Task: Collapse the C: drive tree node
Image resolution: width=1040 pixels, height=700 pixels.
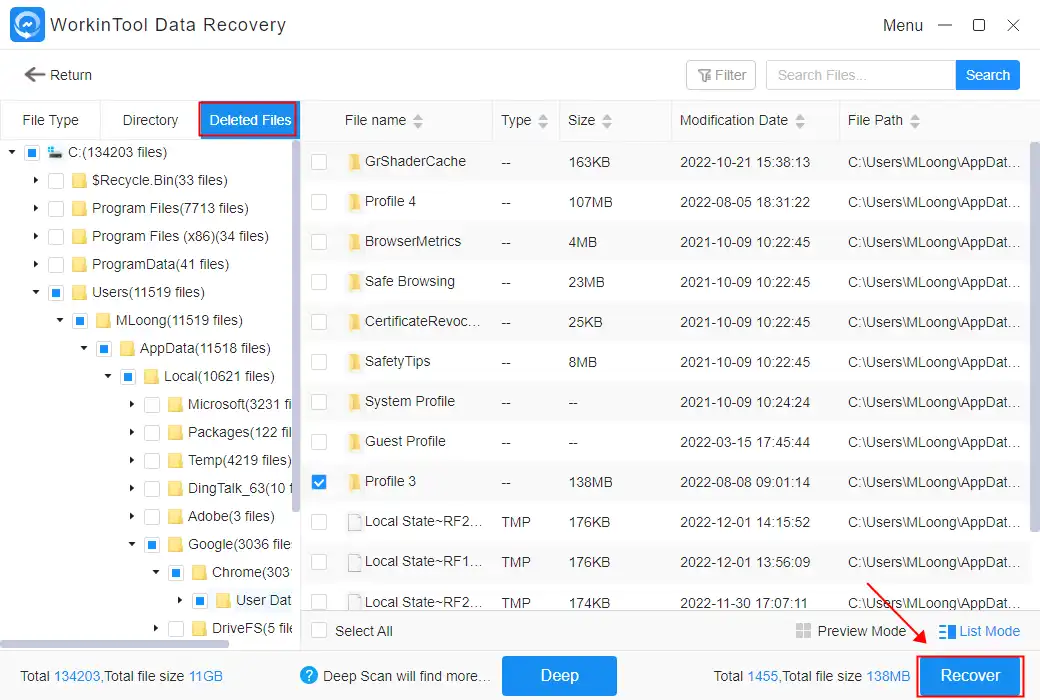Action: pyautogui.click(x=12, y=153)
